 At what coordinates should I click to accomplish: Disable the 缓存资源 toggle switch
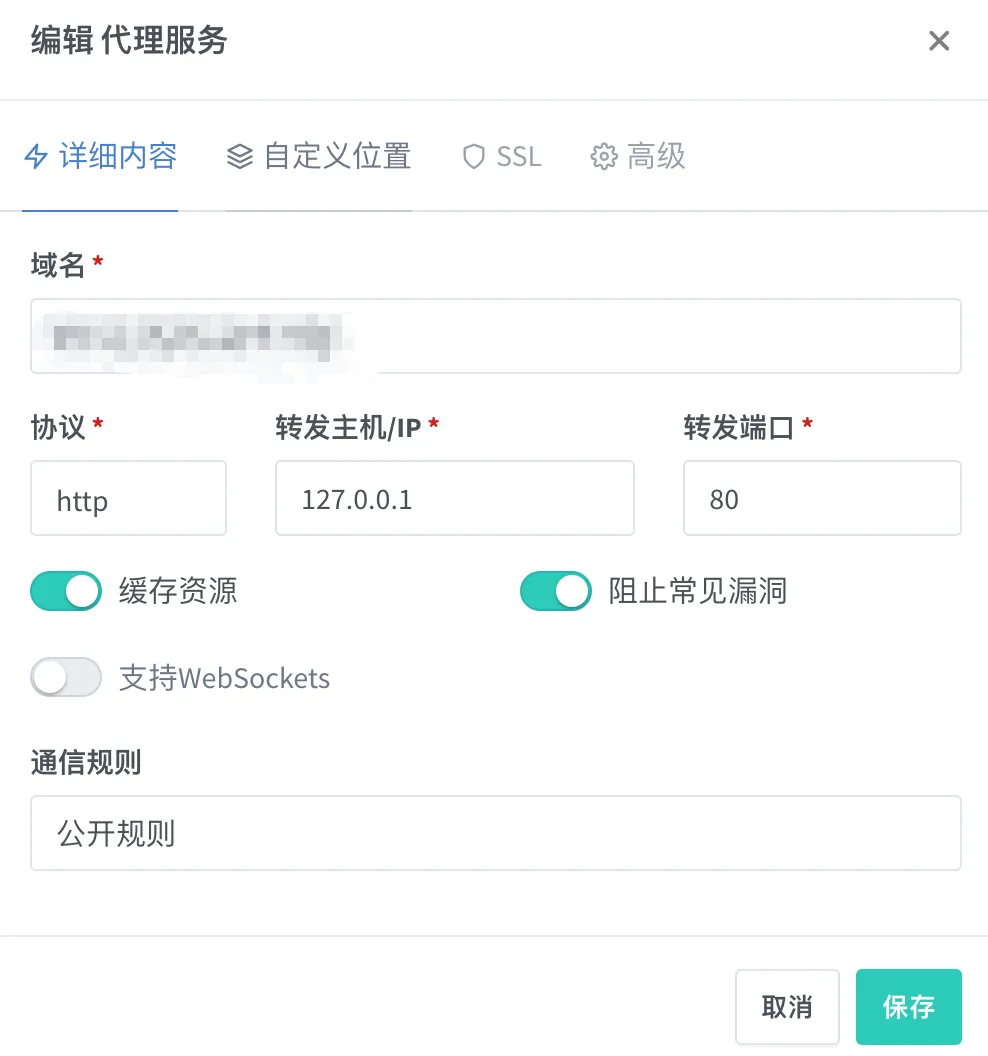[x=66, y=591]
